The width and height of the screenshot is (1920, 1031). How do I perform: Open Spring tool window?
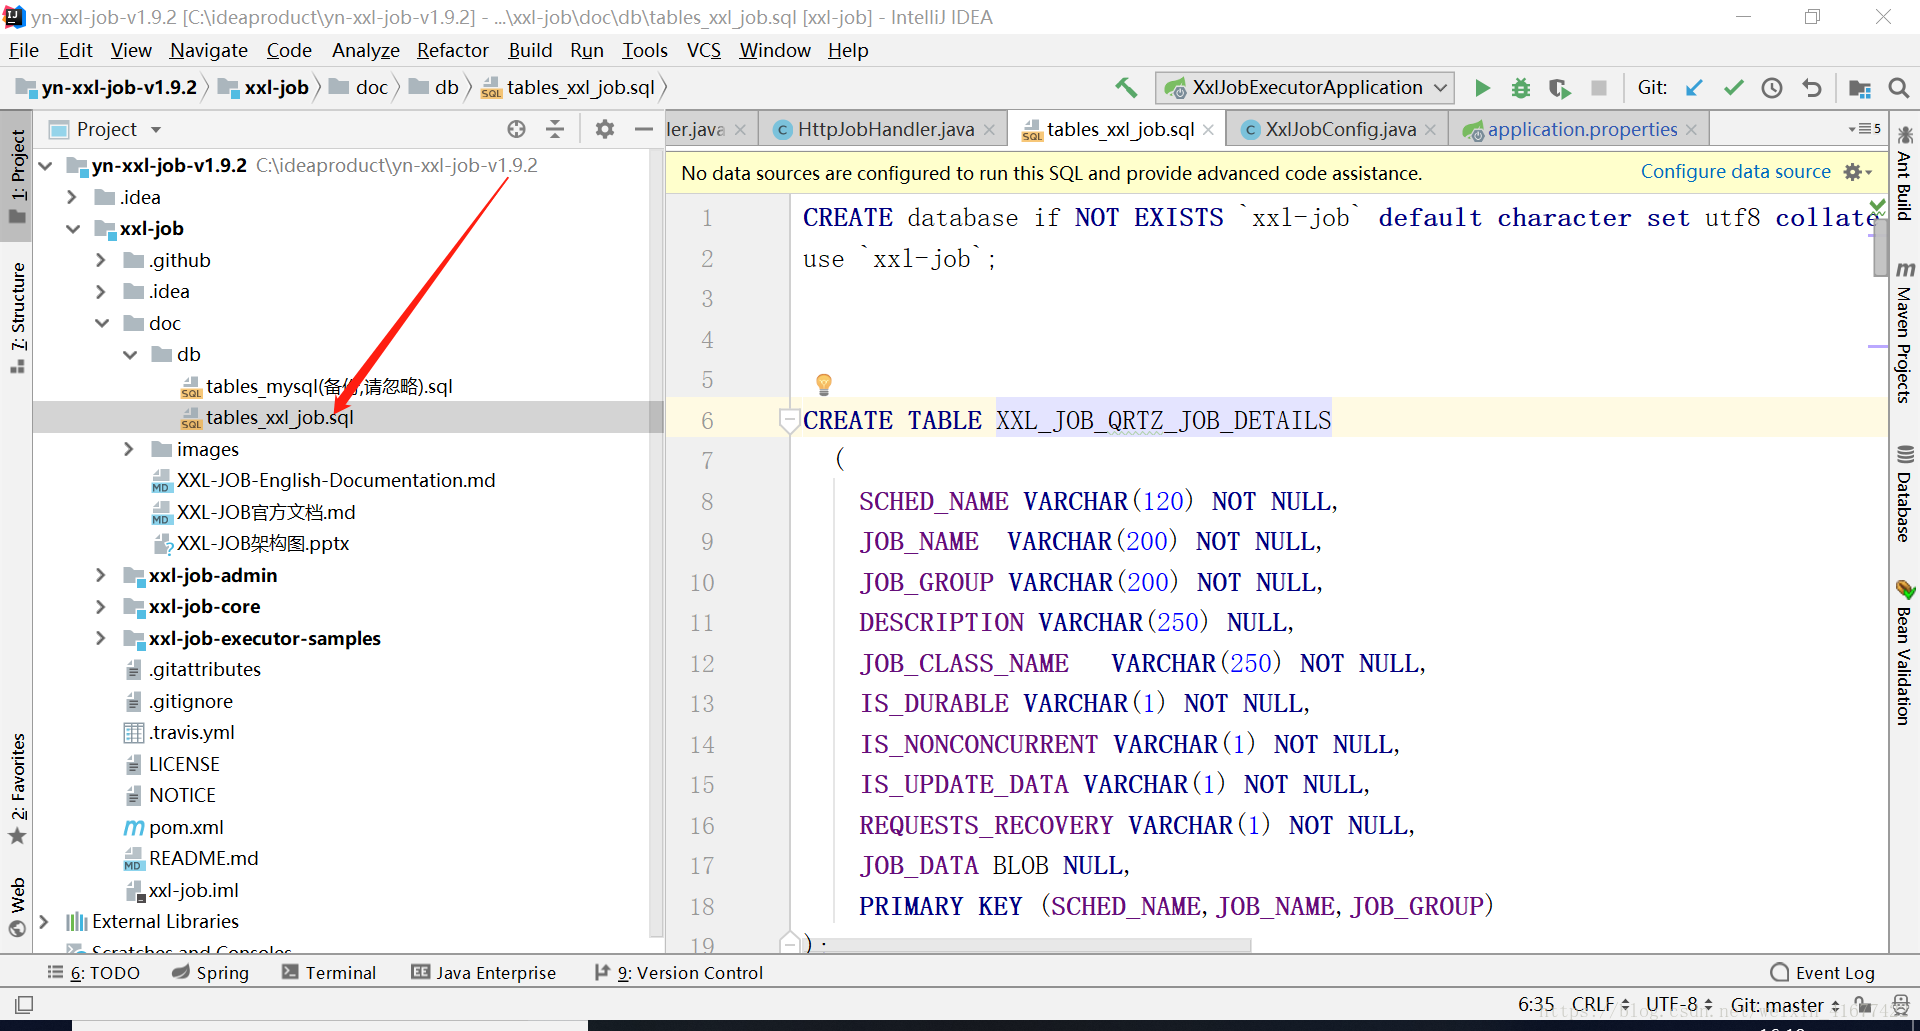(x=210, y=972)
